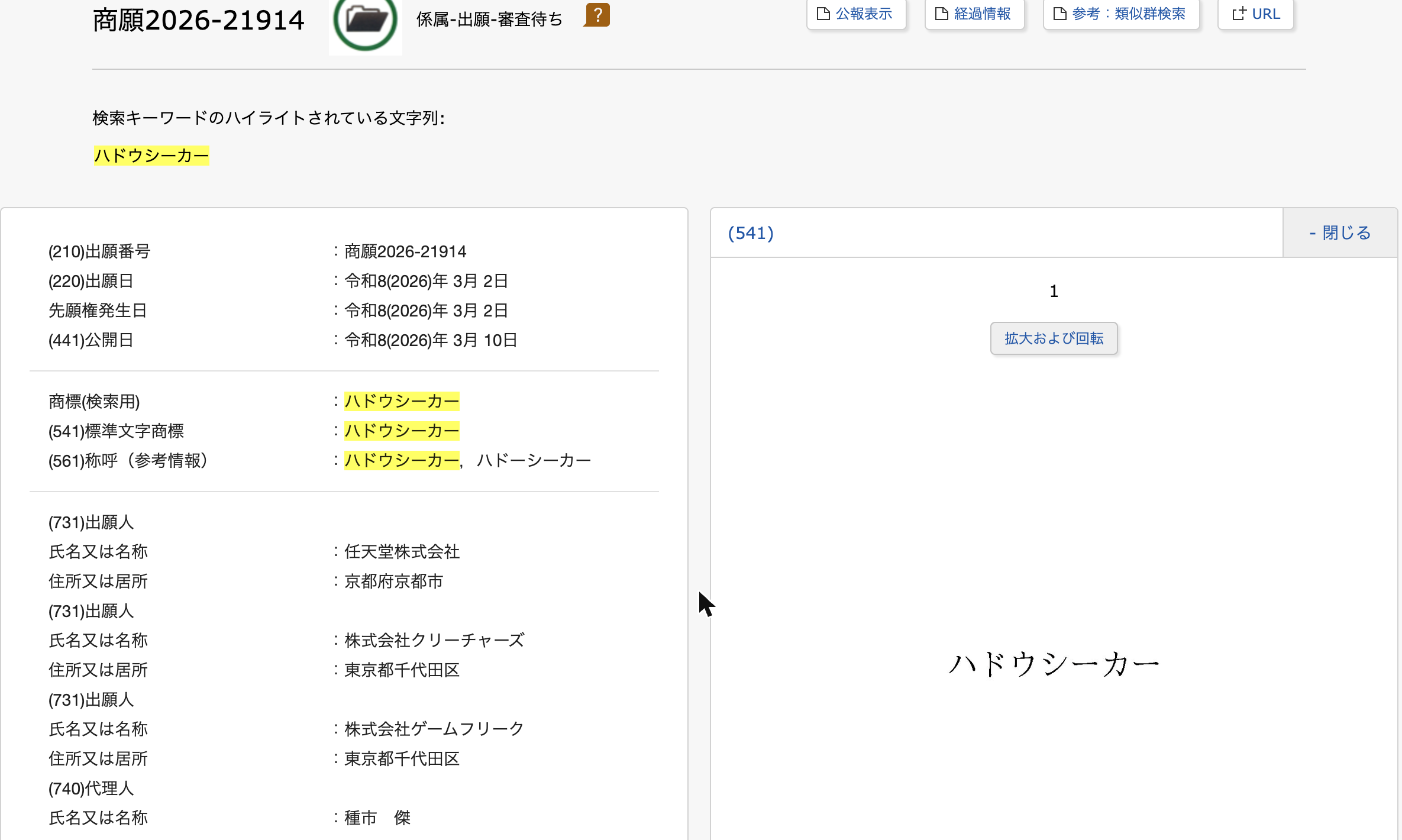Click the green open-folder status icon
This screenshot has height=840, width=1402.
pos(365,21)
